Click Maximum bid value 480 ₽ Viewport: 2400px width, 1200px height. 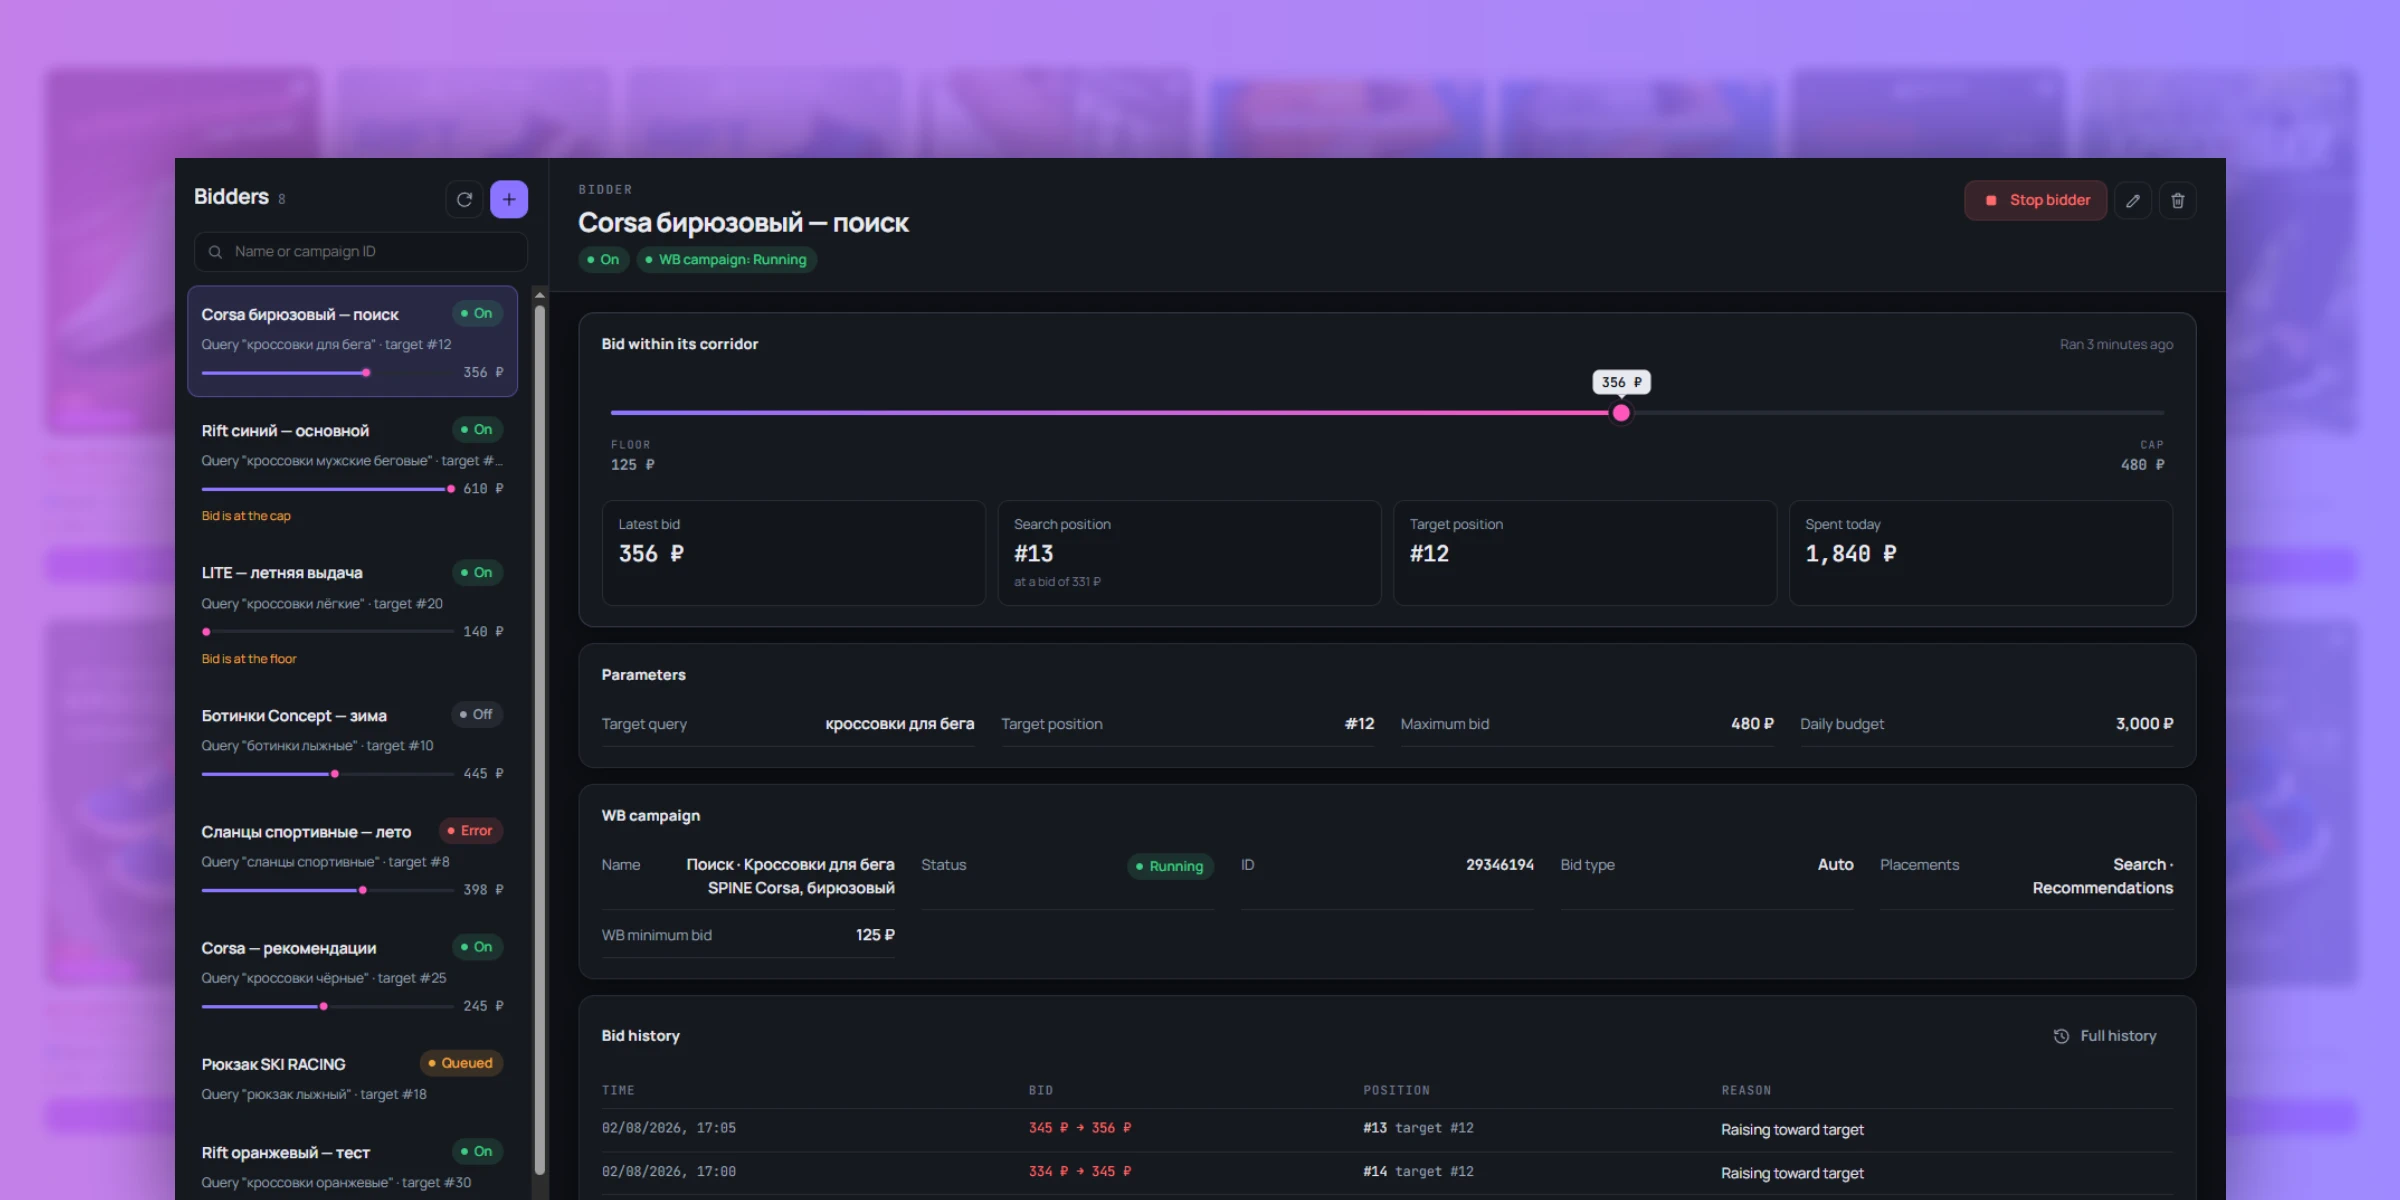(1752, 724)
